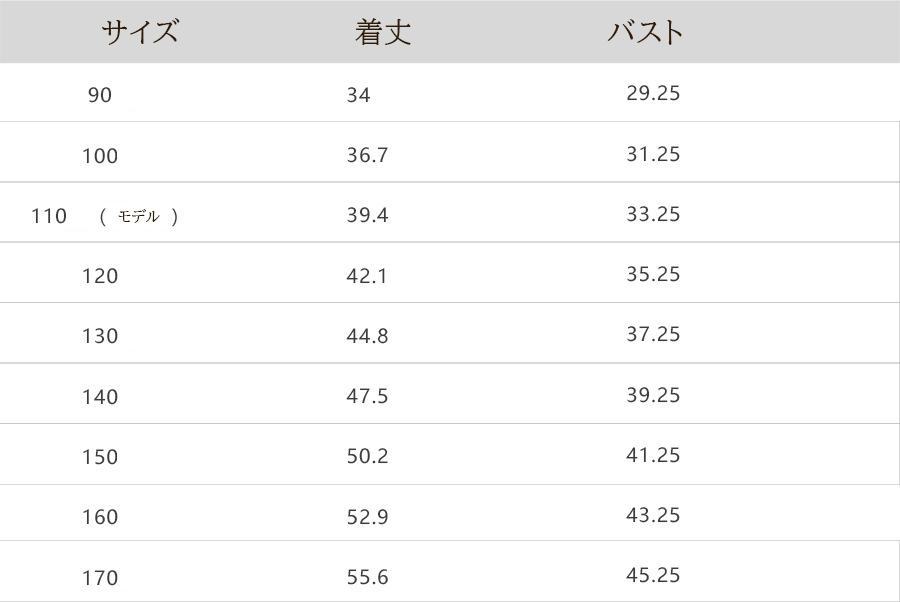Click the 着丈 value 55.6
Image resolution: width=900 pixels, height=602 pixels.
367,577
